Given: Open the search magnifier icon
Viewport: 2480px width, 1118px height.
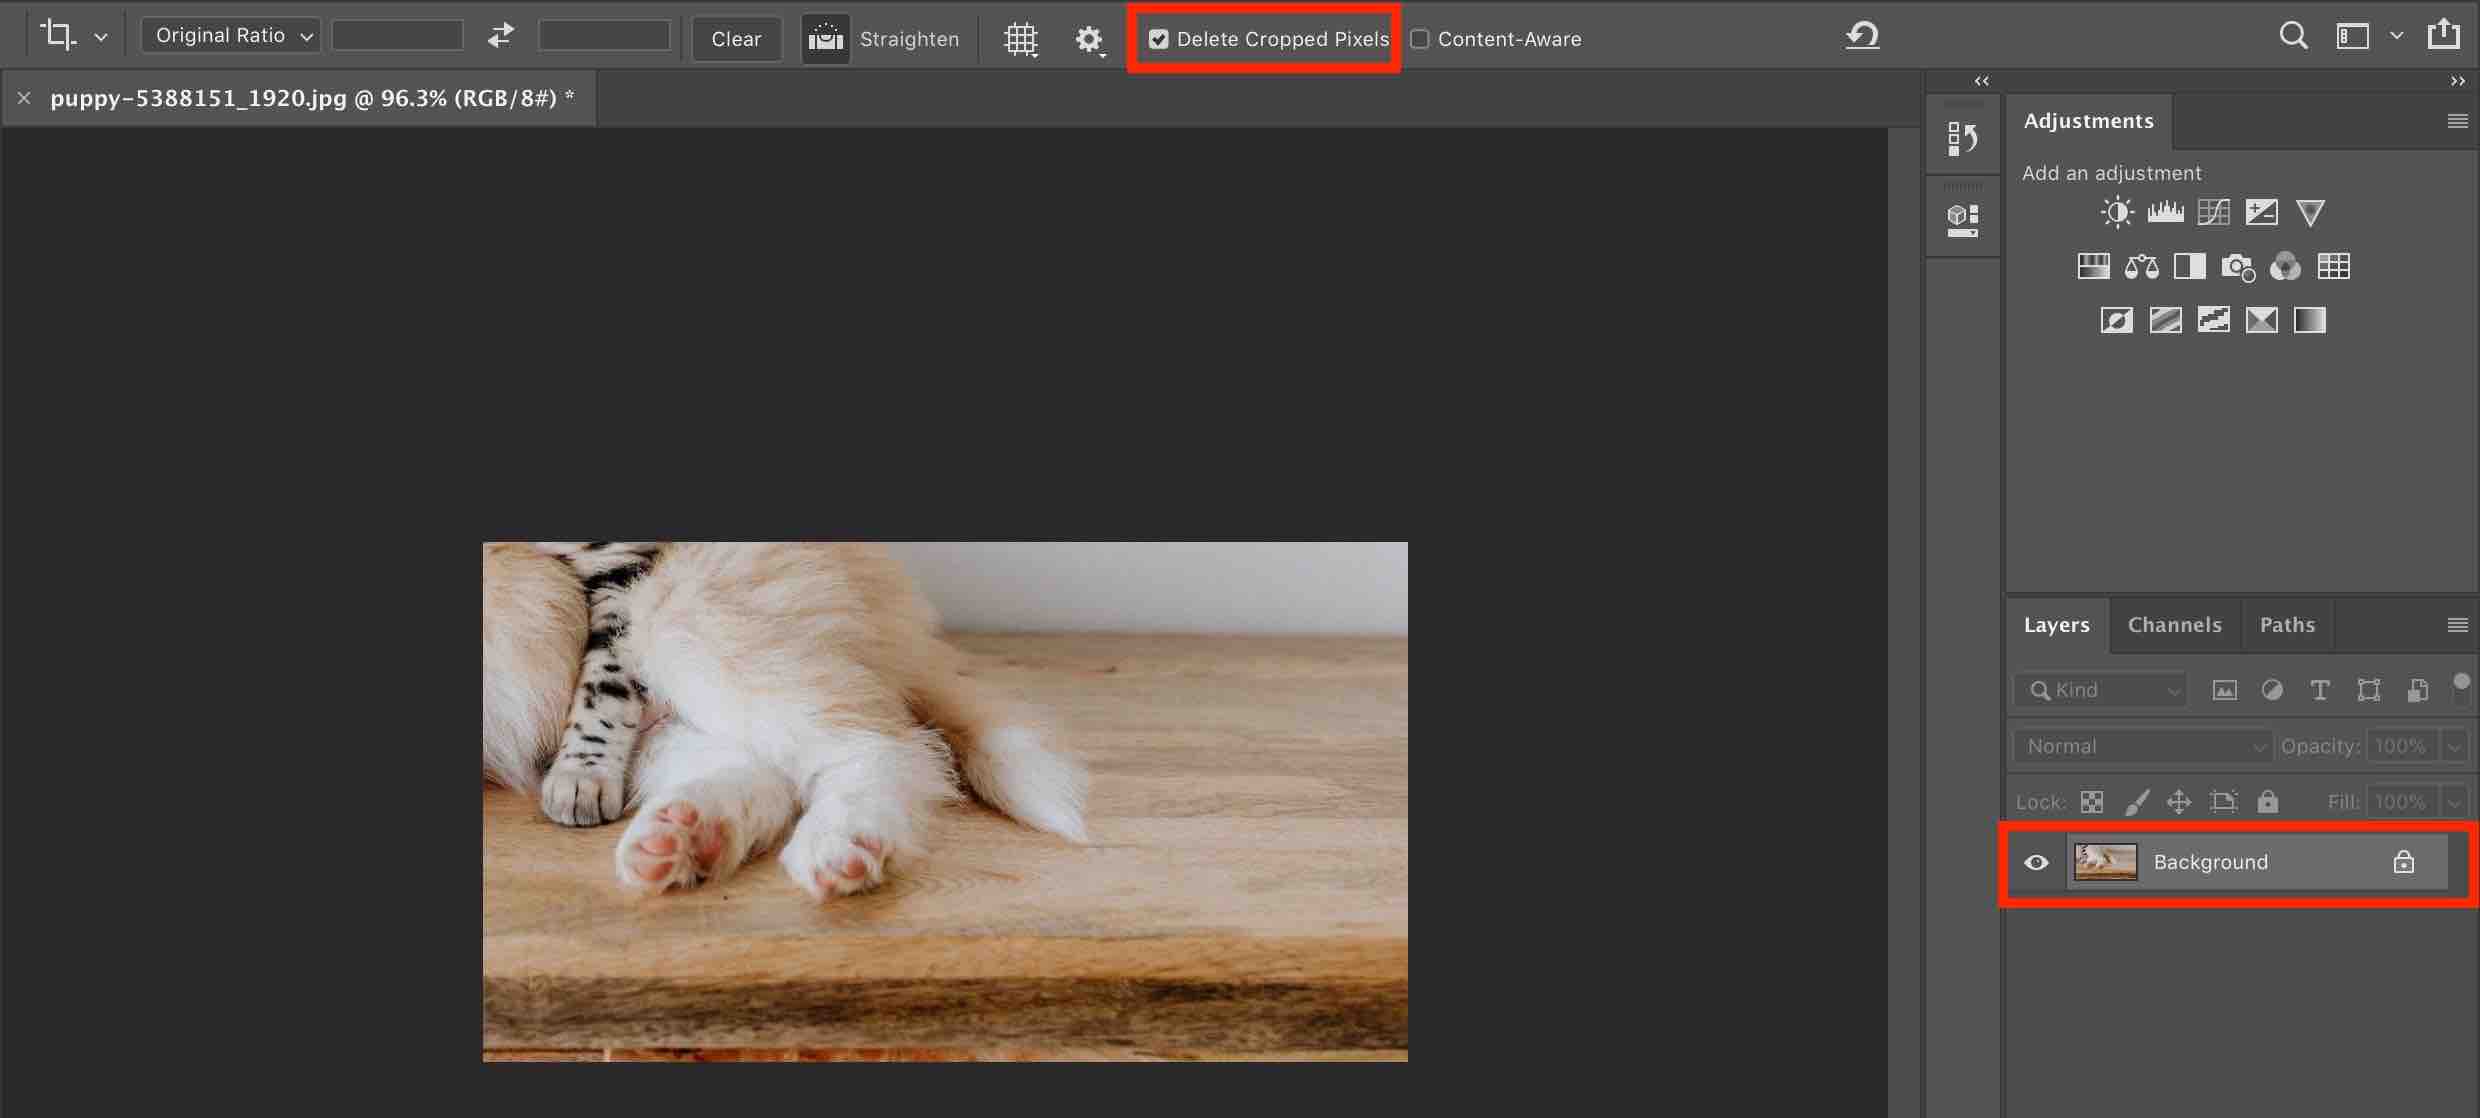Looking at the screenshot, I should [2293, 36].
